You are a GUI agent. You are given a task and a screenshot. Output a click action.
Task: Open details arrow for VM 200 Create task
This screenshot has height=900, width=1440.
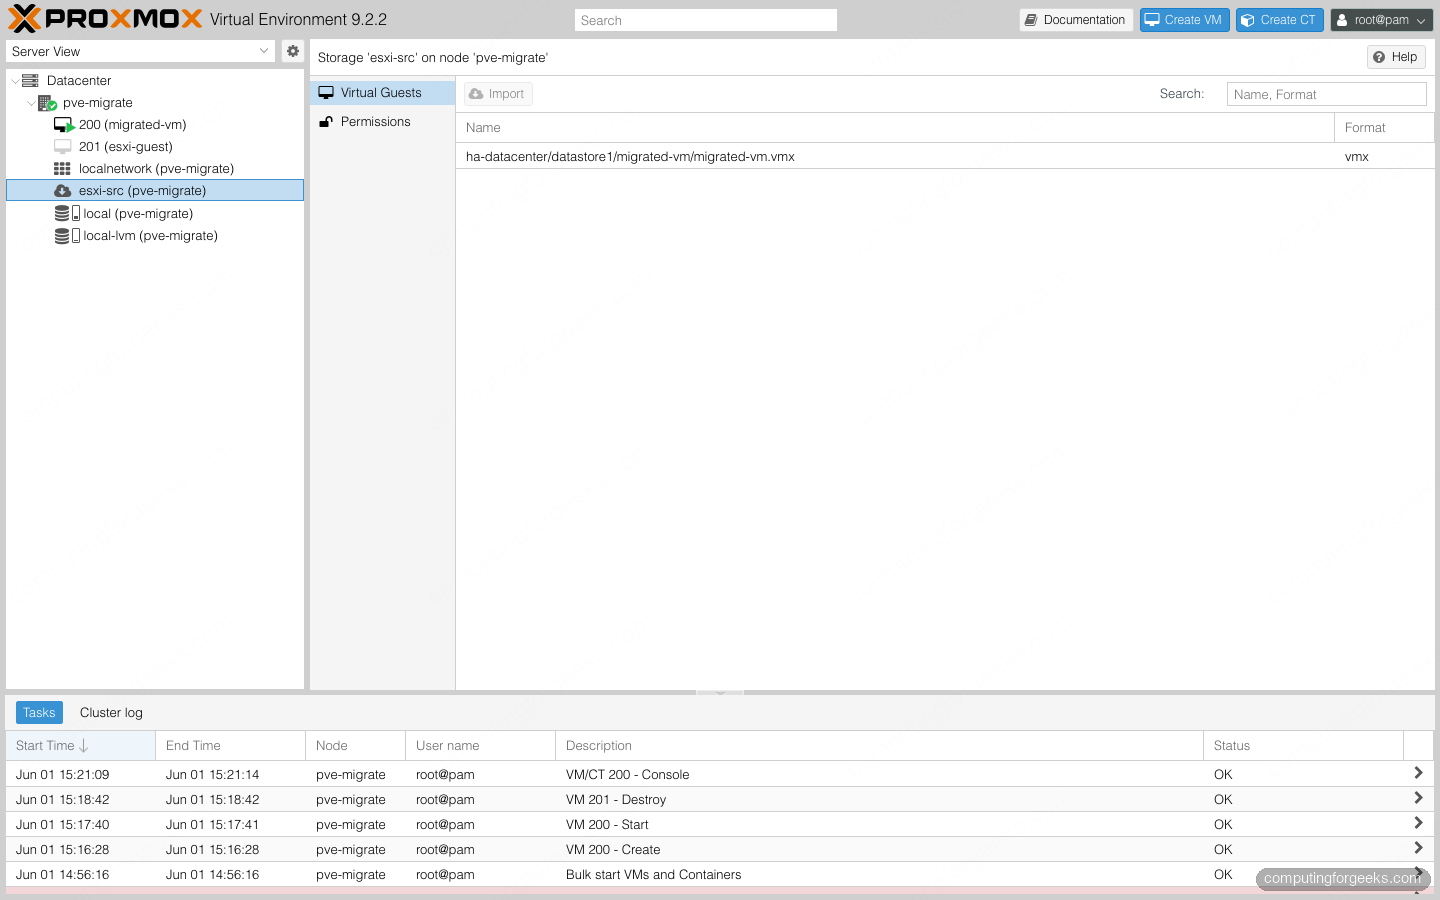pyautogui.click(x=1418, y=848)
